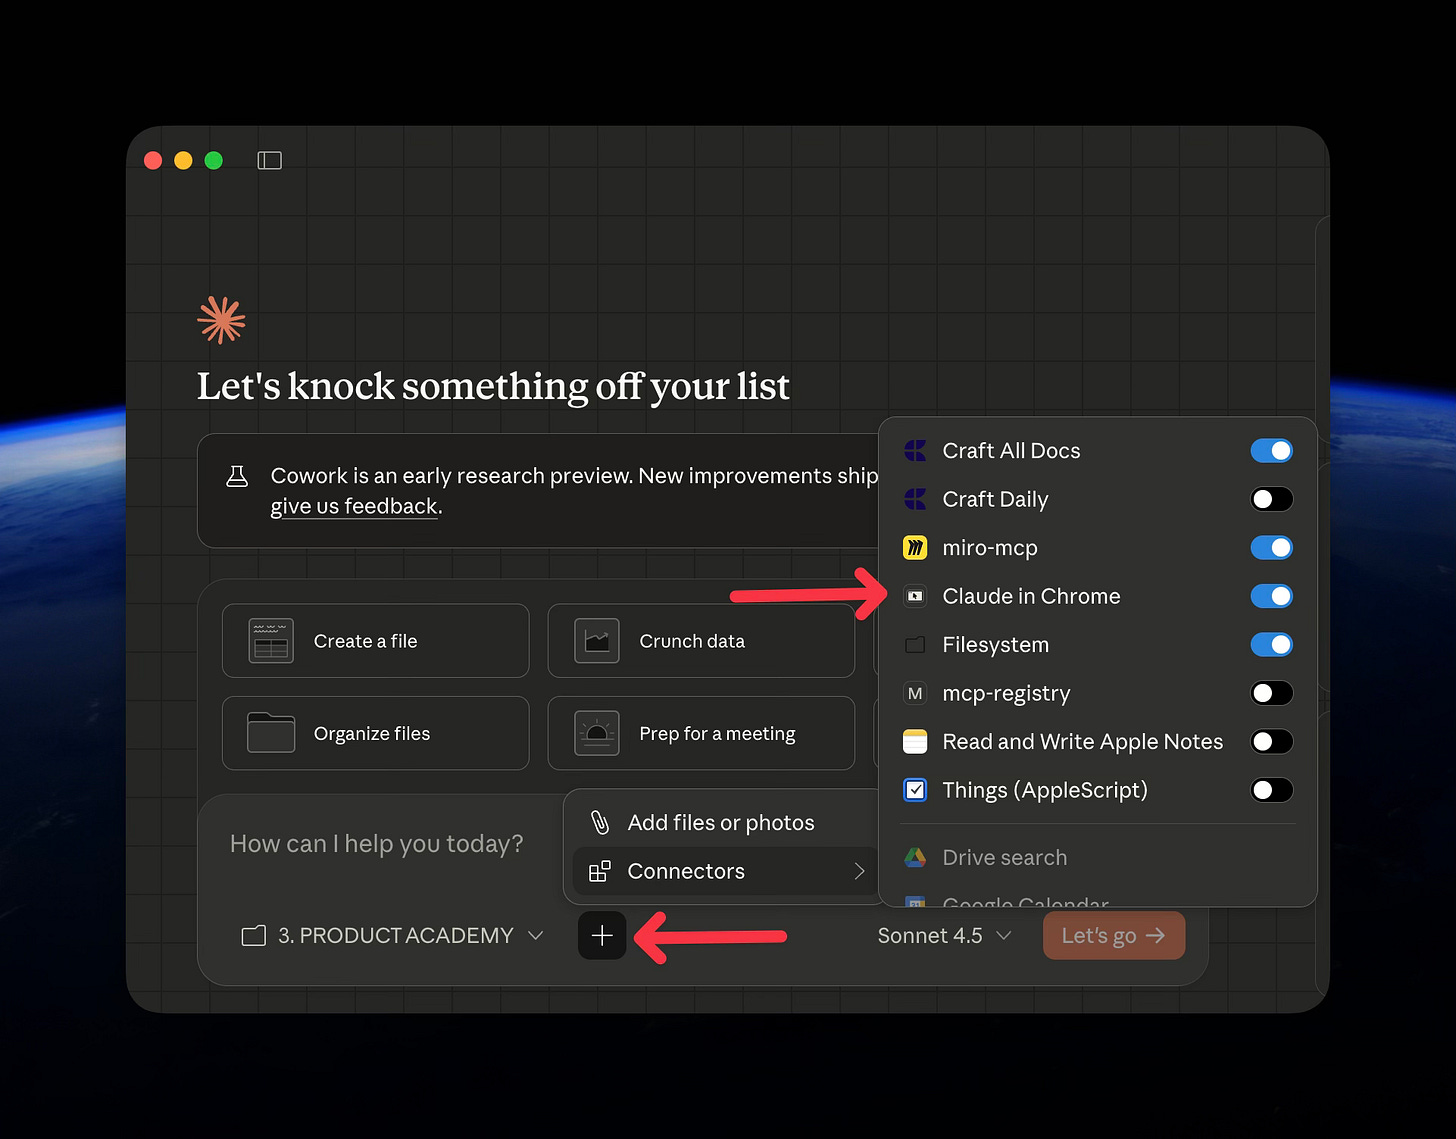This screenshot has height=1139, width=1456.
Task: Disable the Craft All Docs toggle
Action: click(x=1272, y=451)
